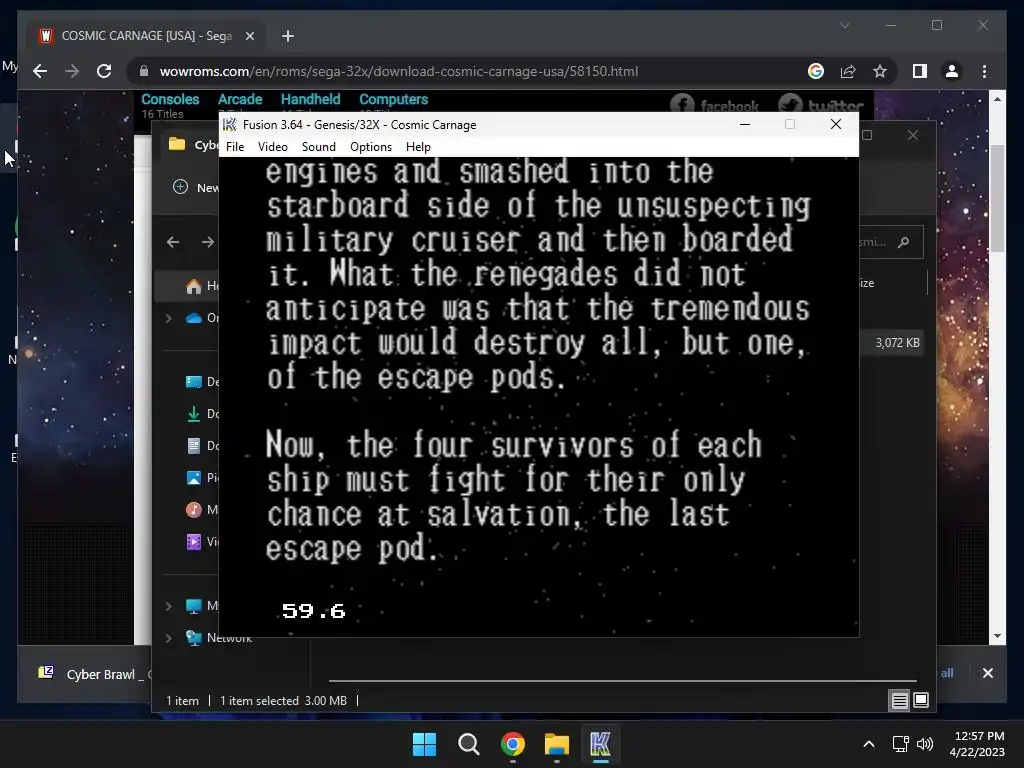Open Music folder in Explorer sidebar
Screen dimensions: 1024x768
[202, 510]
